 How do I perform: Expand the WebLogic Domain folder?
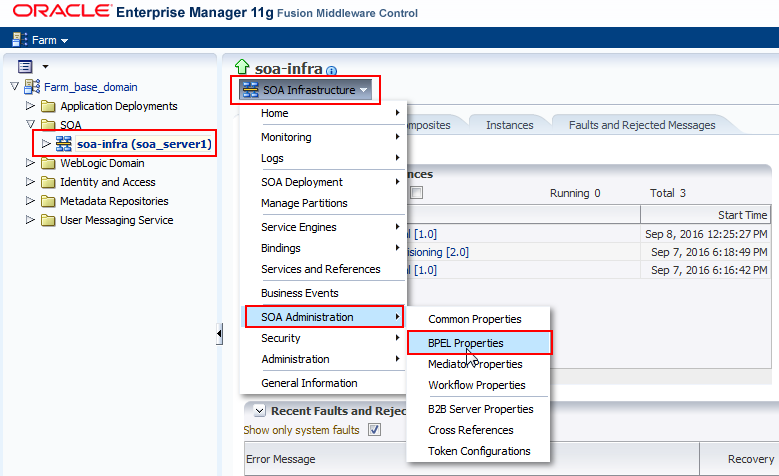pyautogui.click(x=30, y=162)
